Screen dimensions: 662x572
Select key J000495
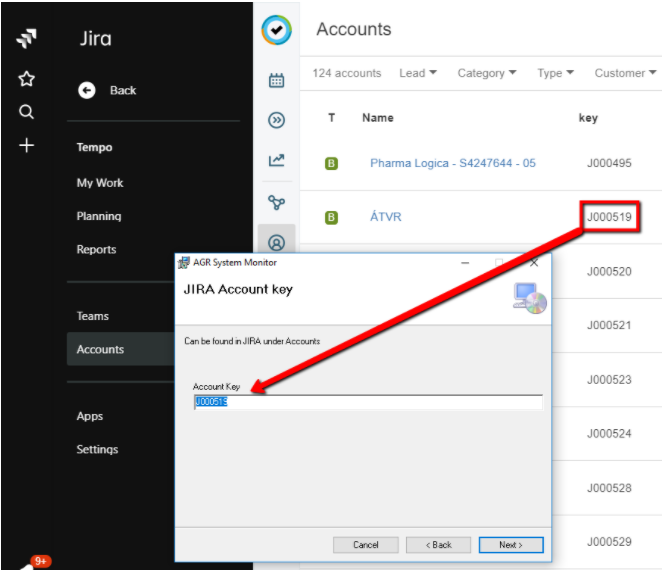609,163
